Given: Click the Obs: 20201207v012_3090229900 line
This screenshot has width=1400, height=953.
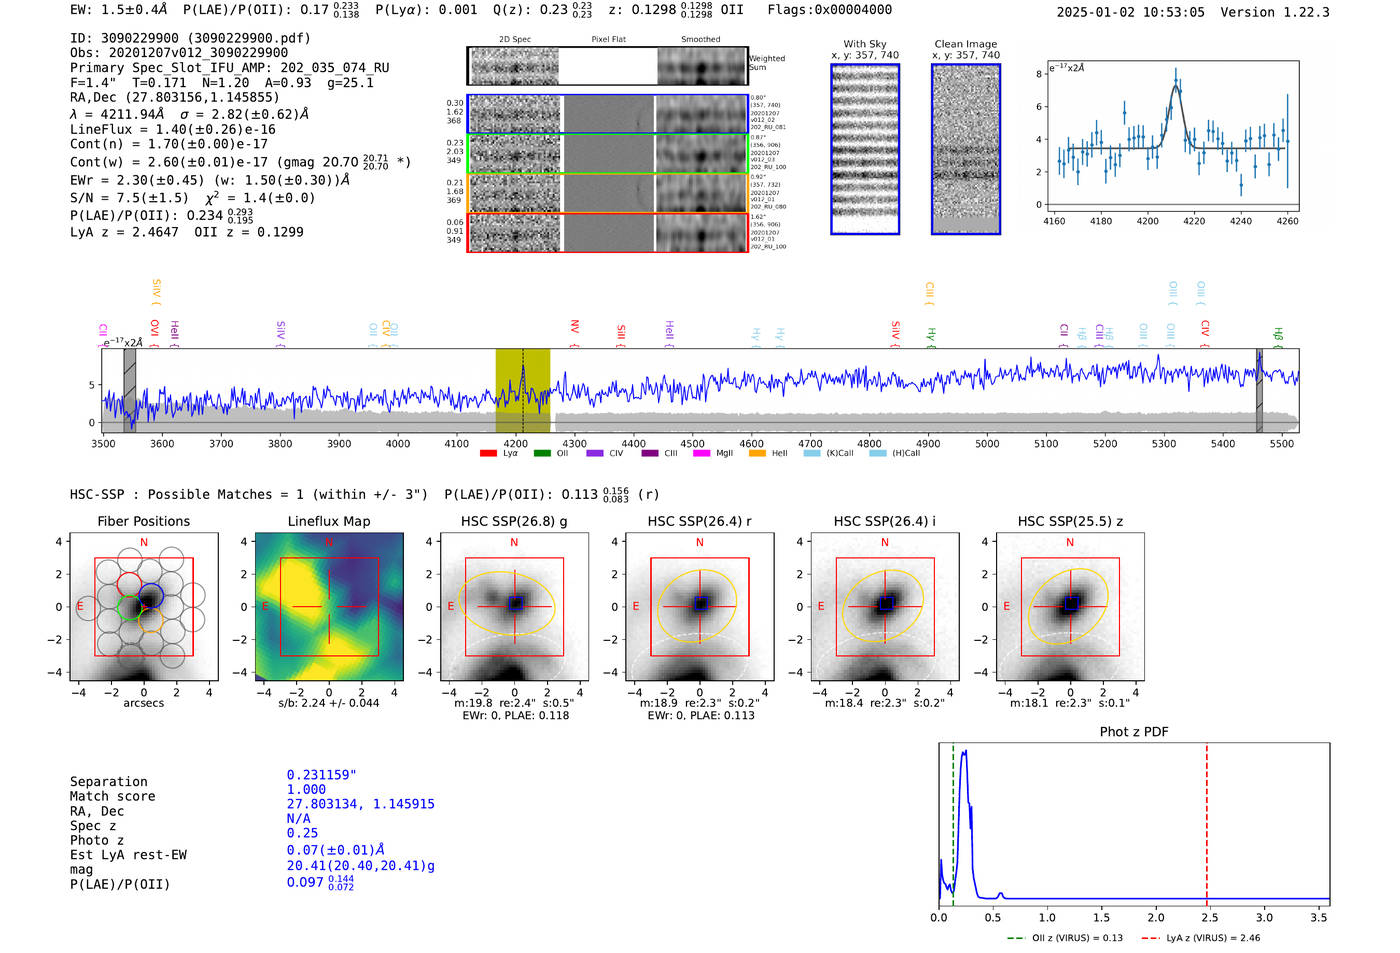Looking at the screenshot, I should [x=179, y=53].
